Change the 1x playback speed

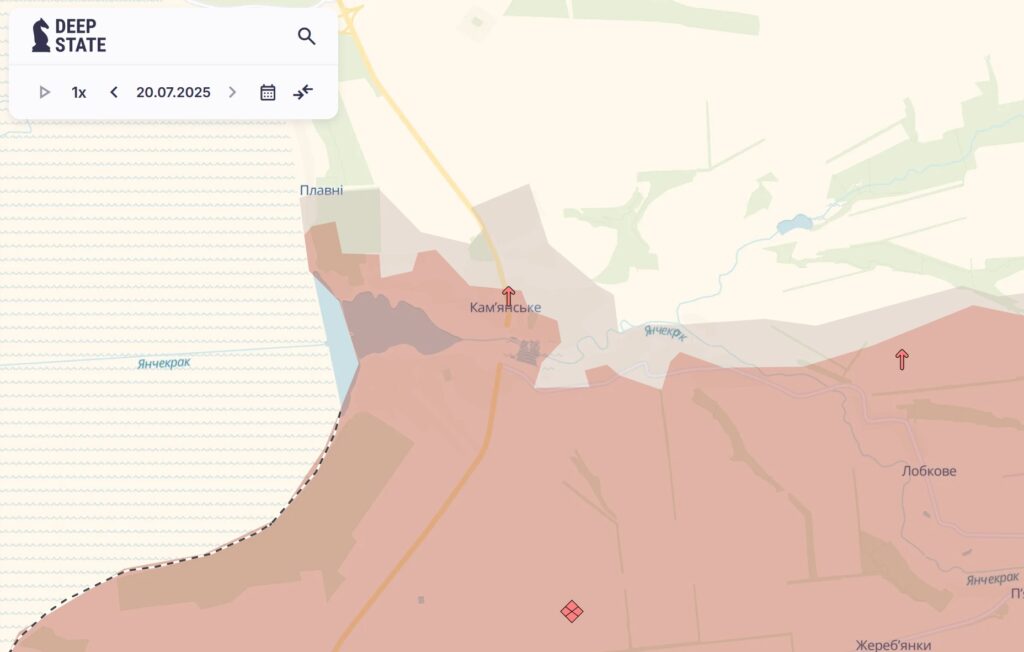(x=79, y=92)
